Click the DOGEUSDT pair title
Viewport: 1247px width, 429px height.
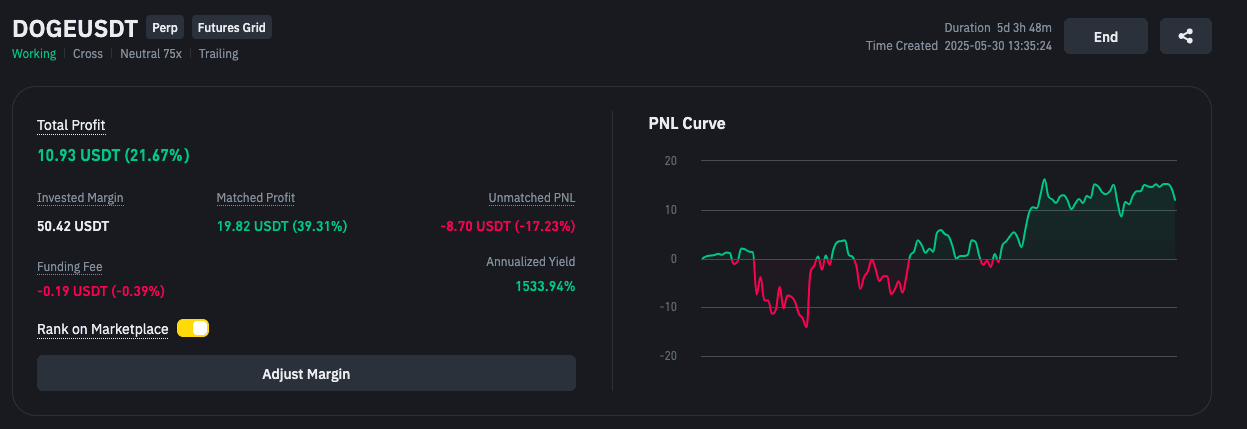tap(75, 28)
